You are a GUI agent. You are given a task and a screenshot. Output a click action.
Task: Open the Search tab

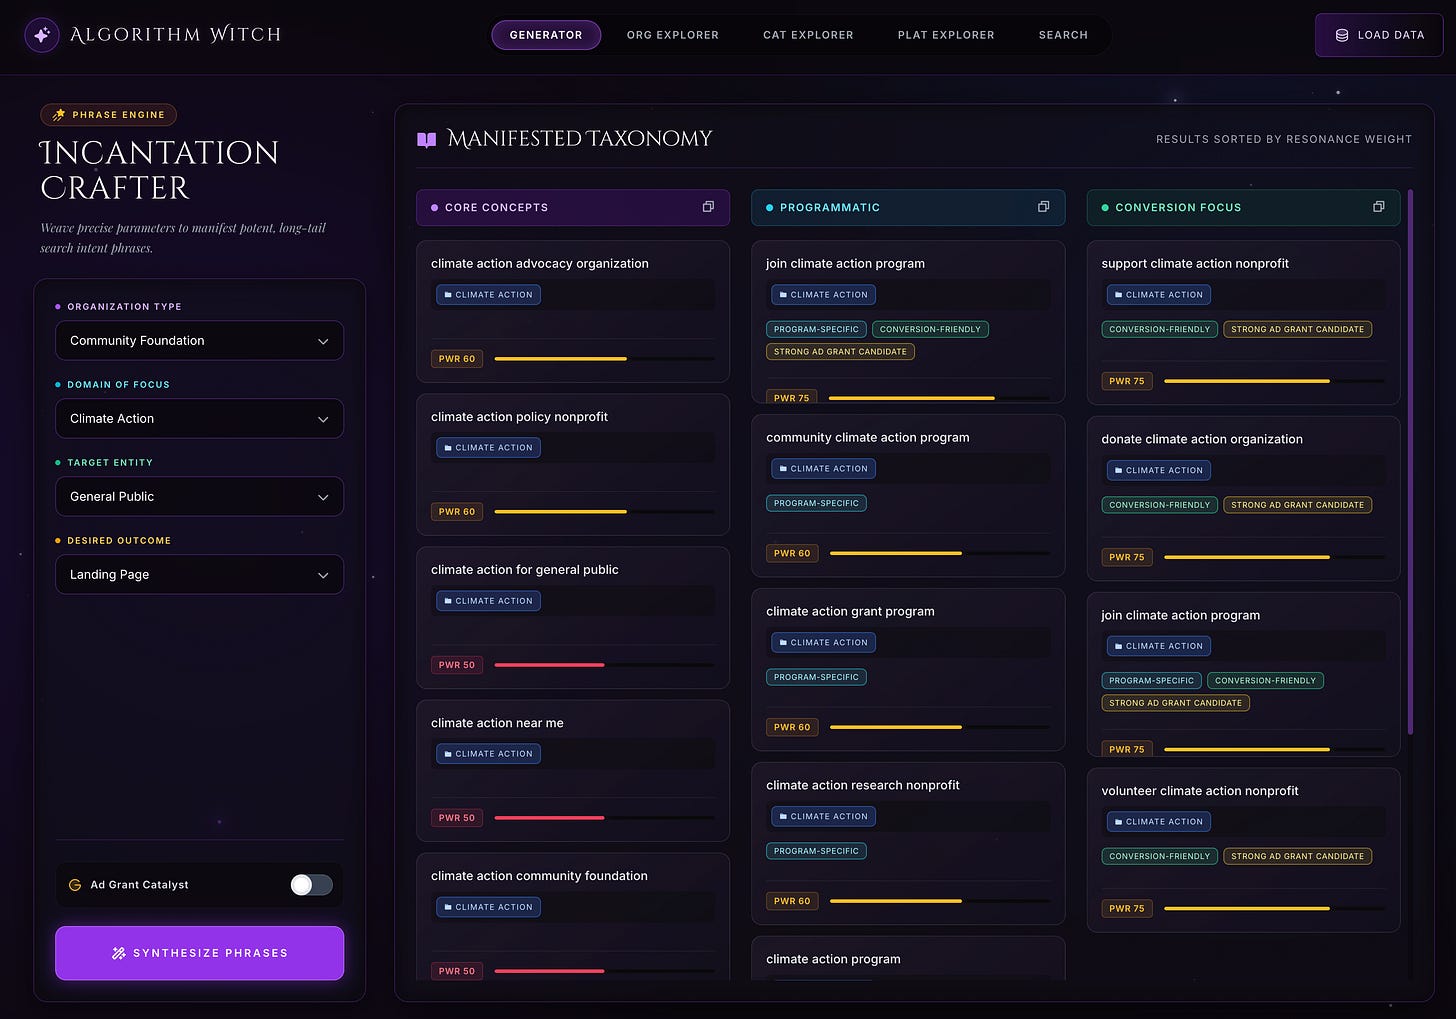click(x=1063, y=35)
